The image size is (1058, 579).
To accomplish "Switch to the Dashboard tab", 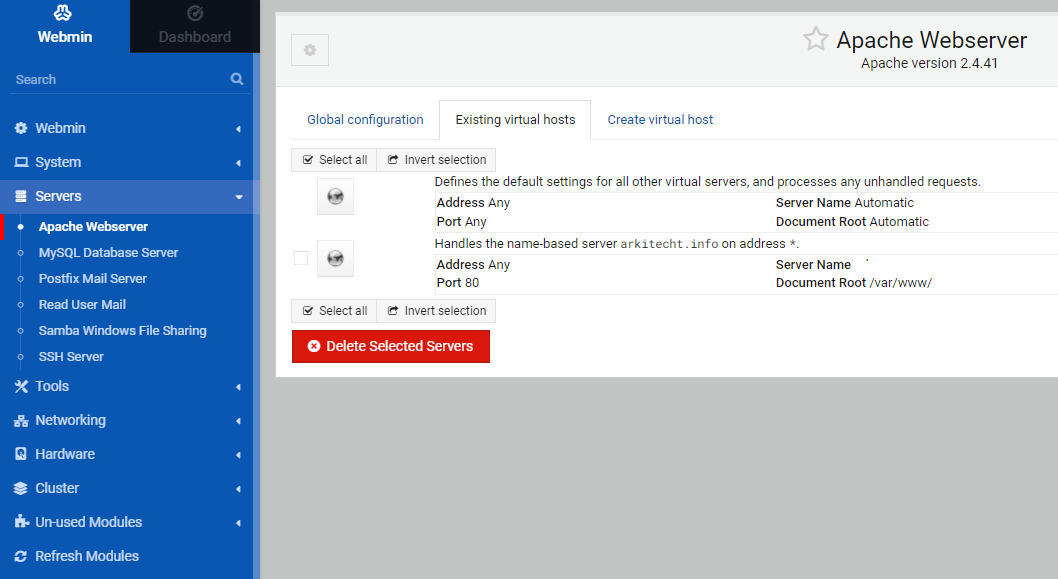I will [x=194, y=26].
